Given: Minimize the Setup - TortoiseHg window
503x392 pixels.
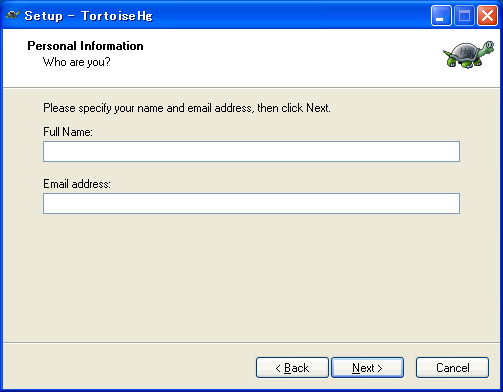Looking at the screenshot, I should pos(441,16).
